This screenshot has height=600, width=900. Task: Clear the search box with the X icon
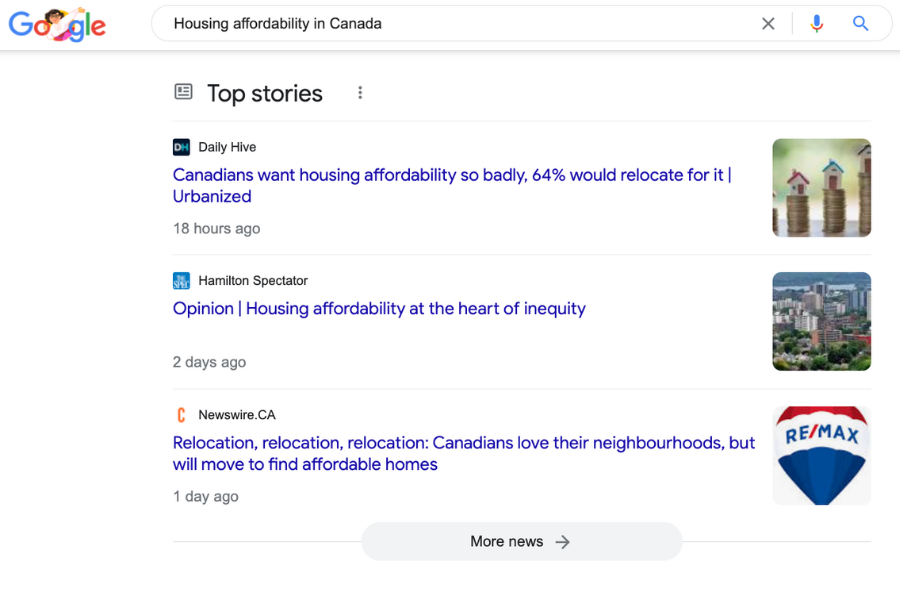tap(768, 24)
